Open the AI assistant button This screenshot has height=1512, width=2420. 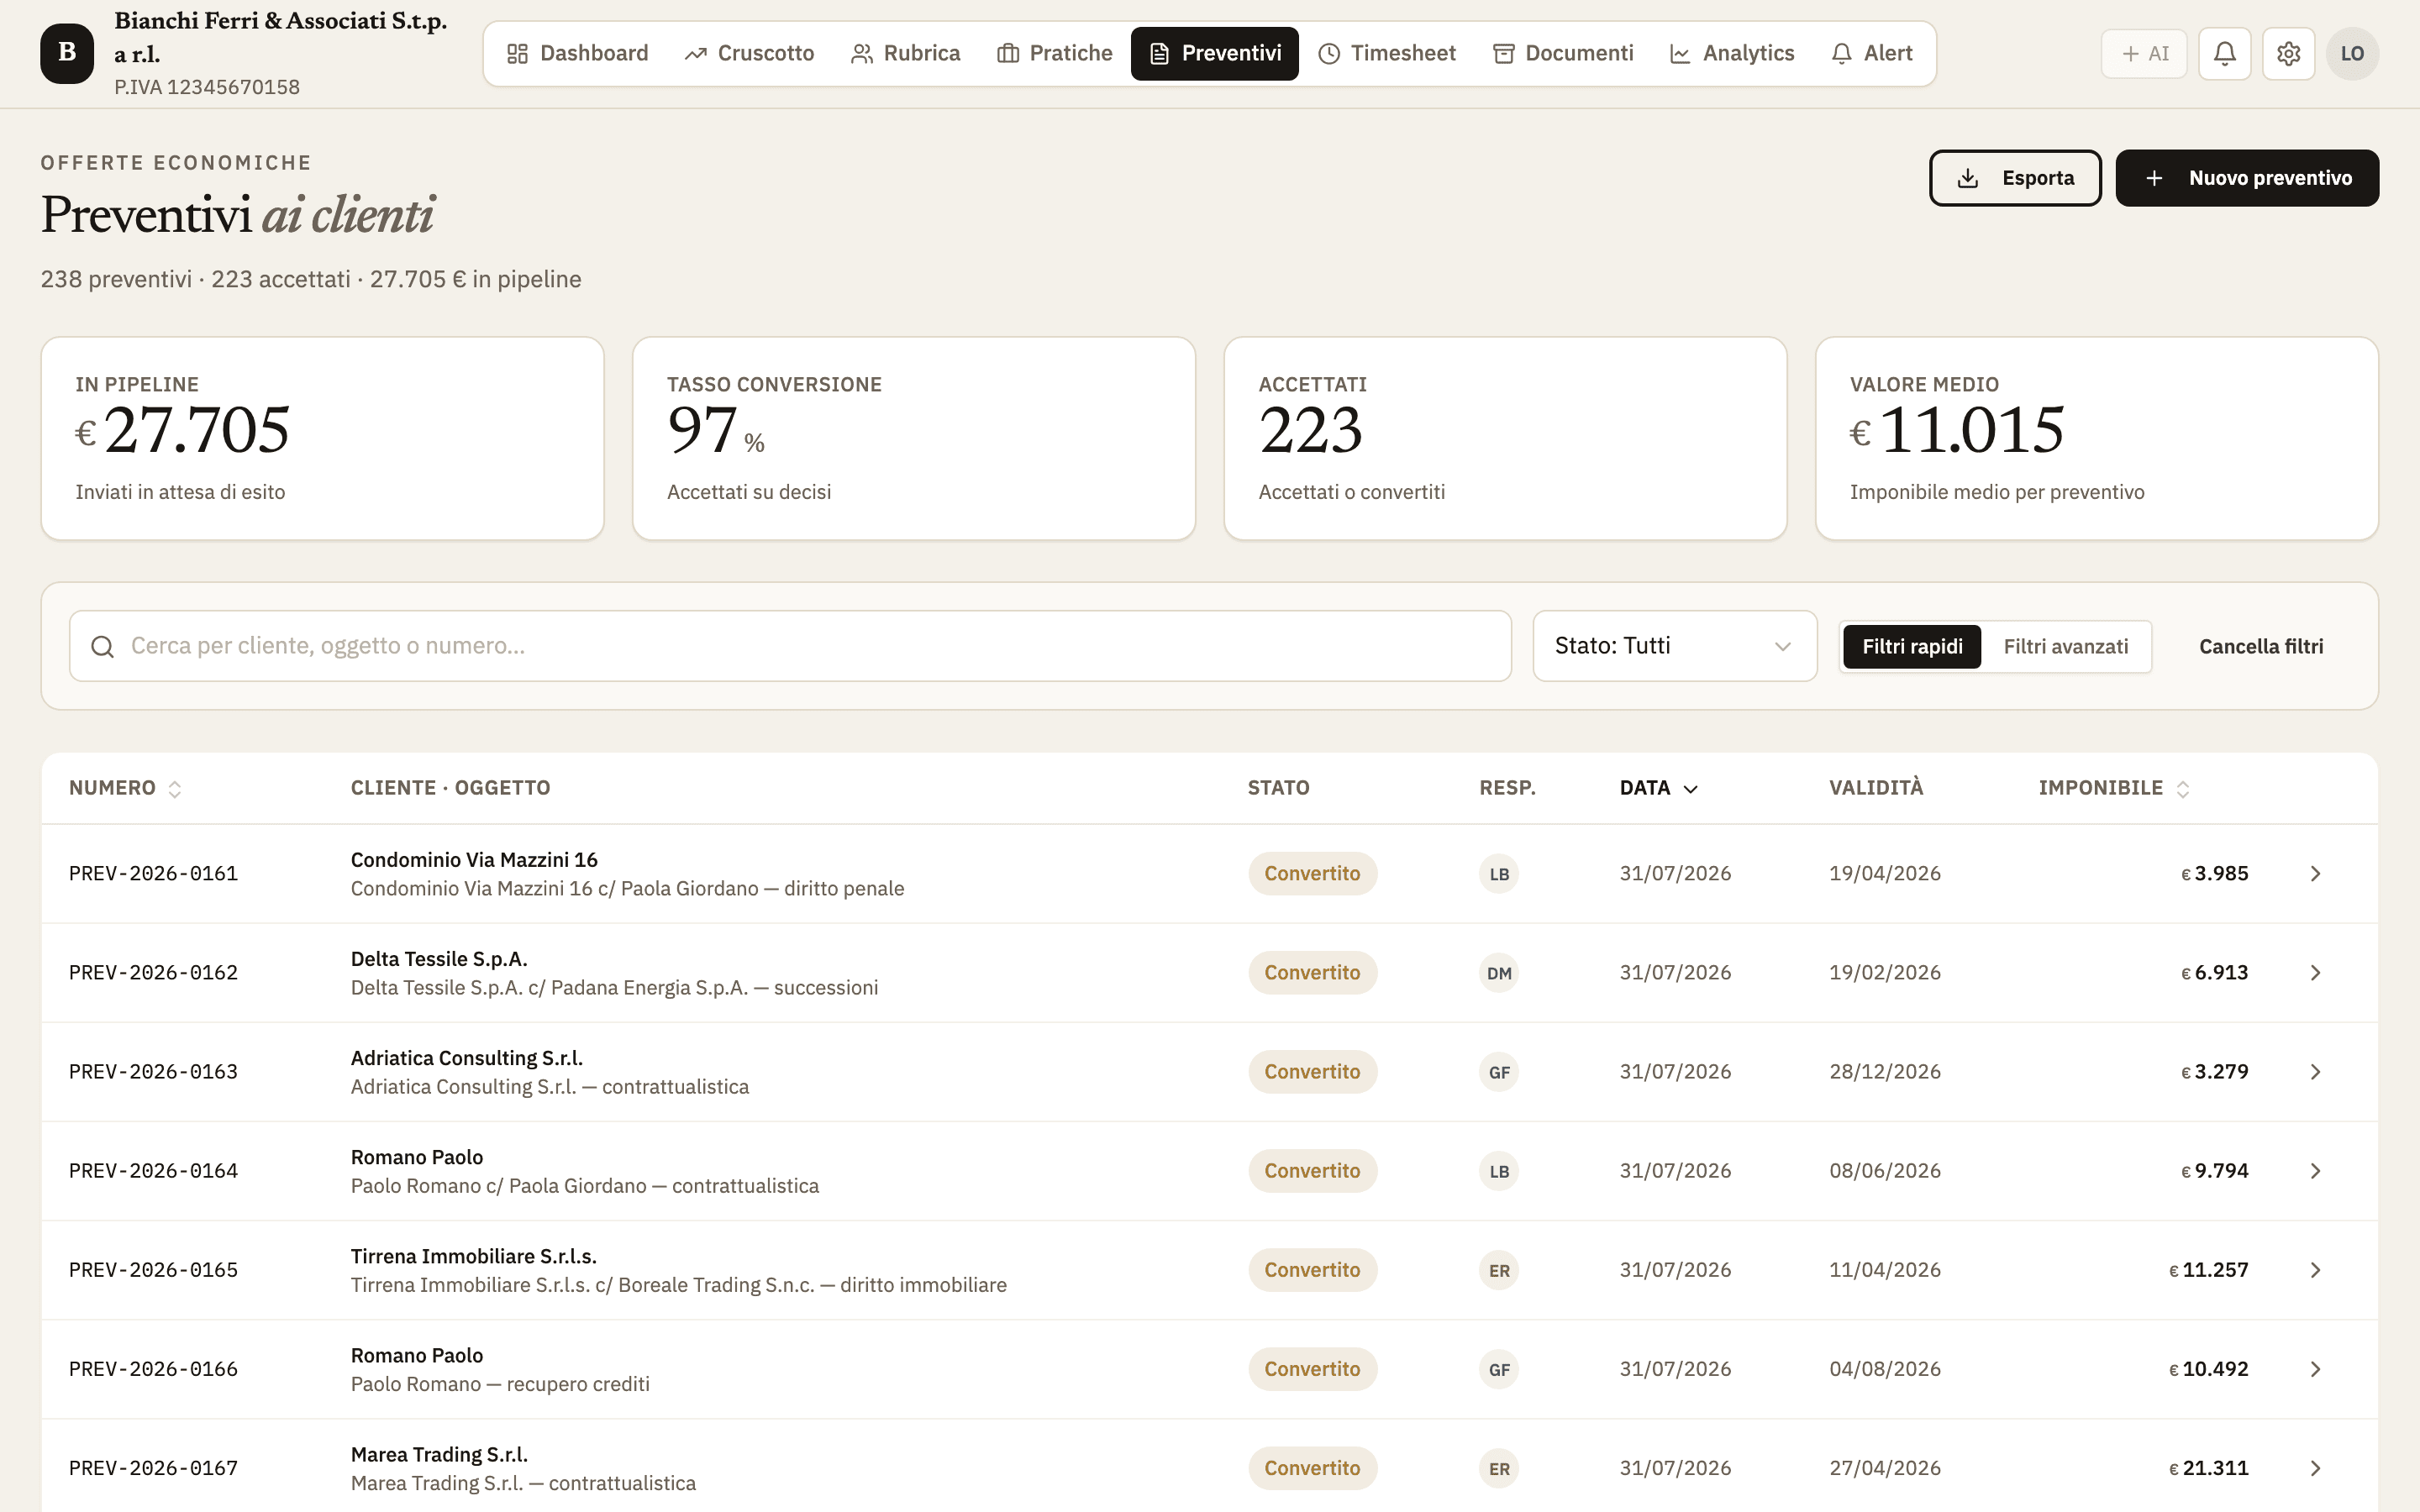(x=2144, y=53)
